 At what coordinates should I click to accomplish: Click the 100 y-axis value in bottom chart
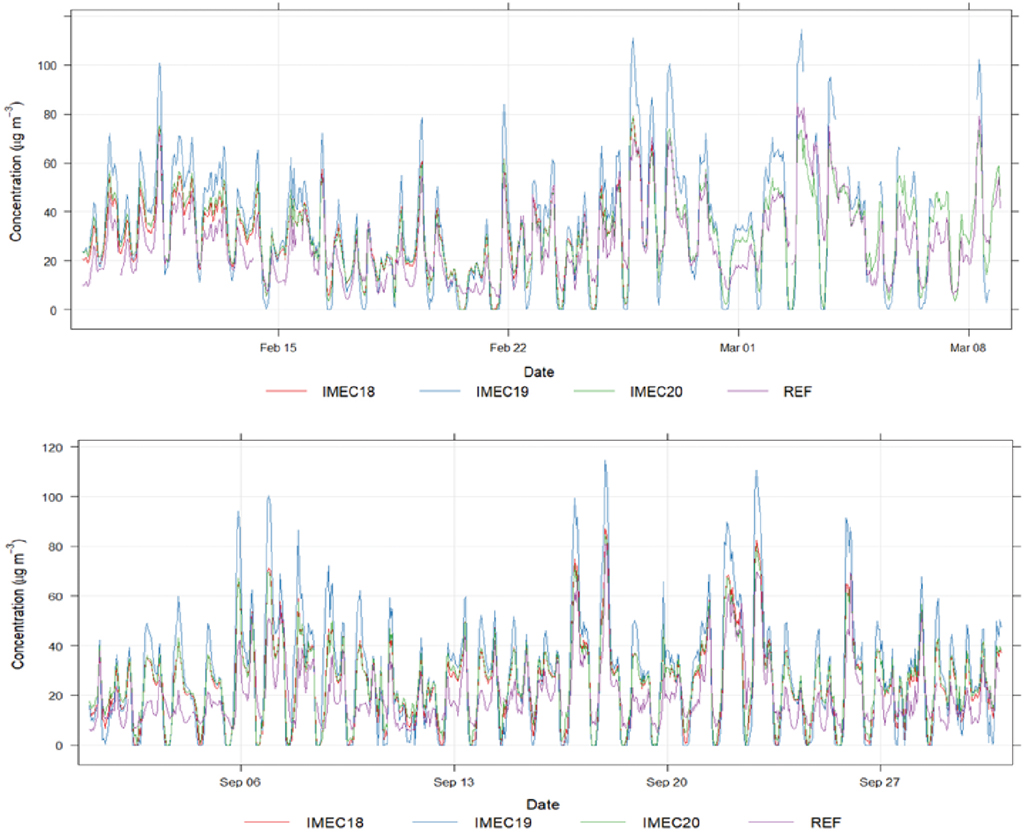(x=53, y=497)
